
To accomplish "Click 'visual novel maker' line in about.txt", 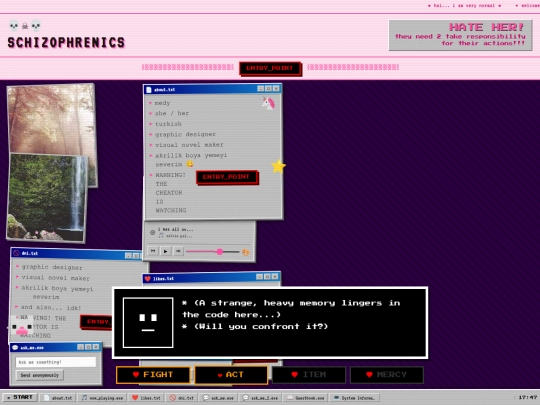I will tap(189, 145).
